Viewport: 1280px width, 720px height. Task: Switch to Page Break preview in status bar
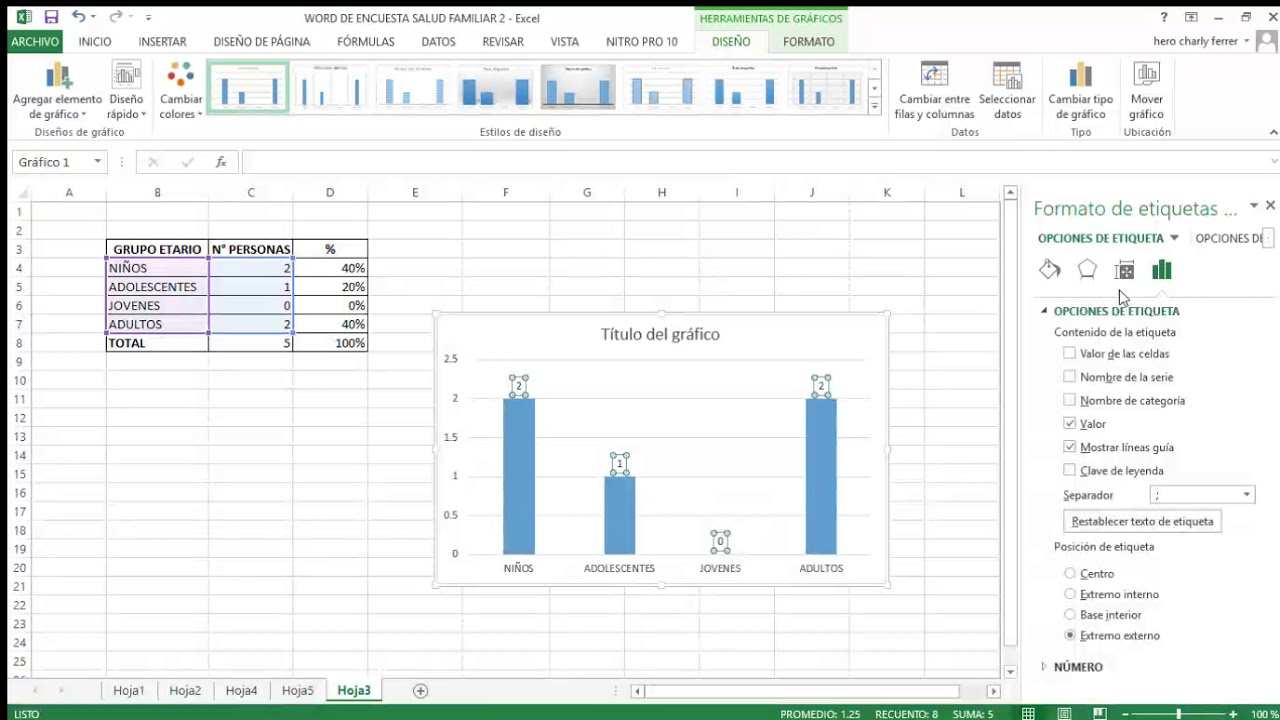point(1100,714)
